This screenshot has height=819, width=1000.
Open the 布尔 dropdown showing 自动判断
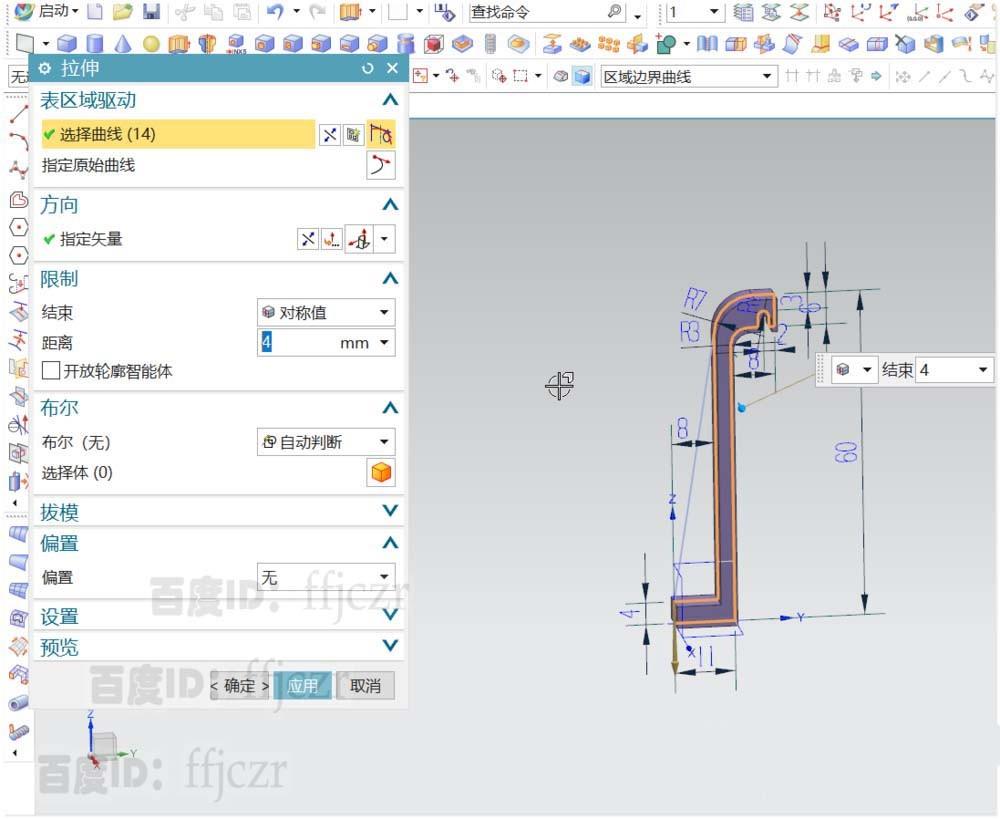(325, 441)
